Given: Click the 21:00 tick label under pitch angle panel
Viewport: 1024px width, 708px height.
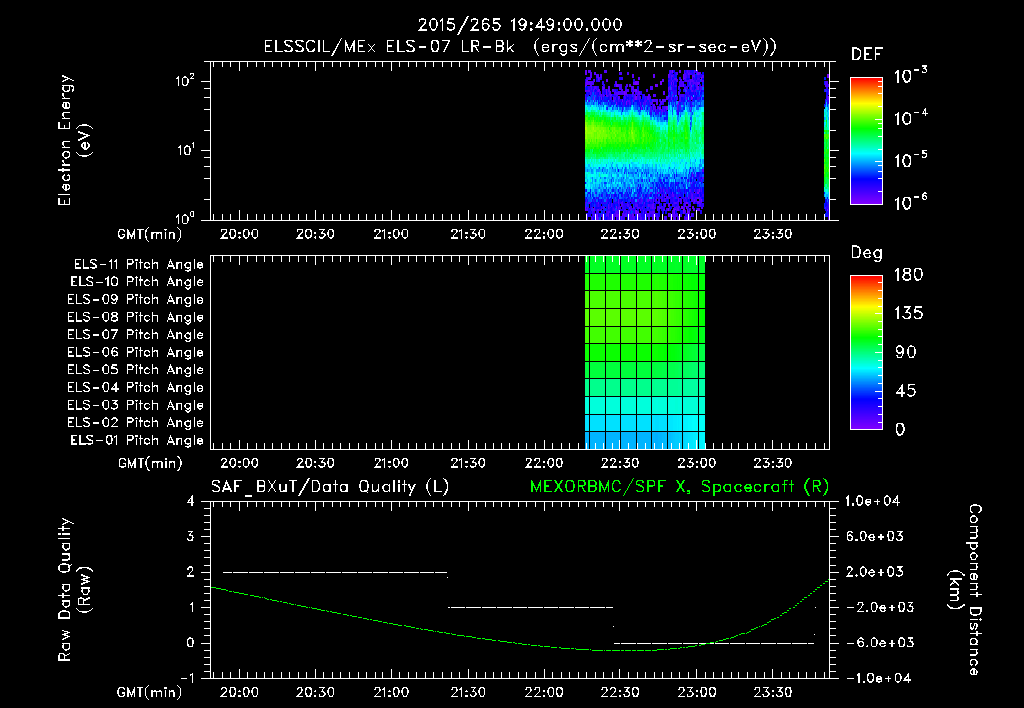Looking at the screenshot, I should point(391,463).
